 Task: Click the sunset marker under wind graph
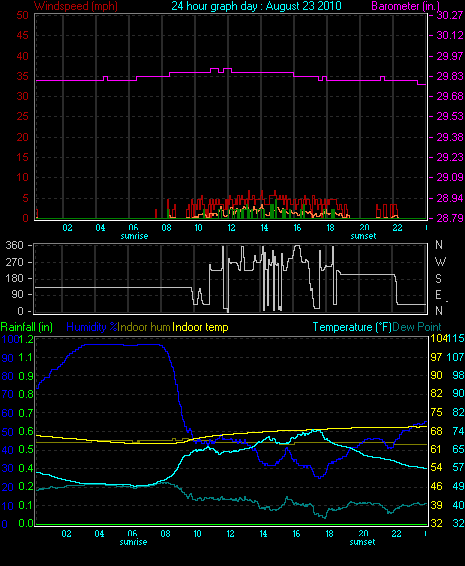coord(363,236)
